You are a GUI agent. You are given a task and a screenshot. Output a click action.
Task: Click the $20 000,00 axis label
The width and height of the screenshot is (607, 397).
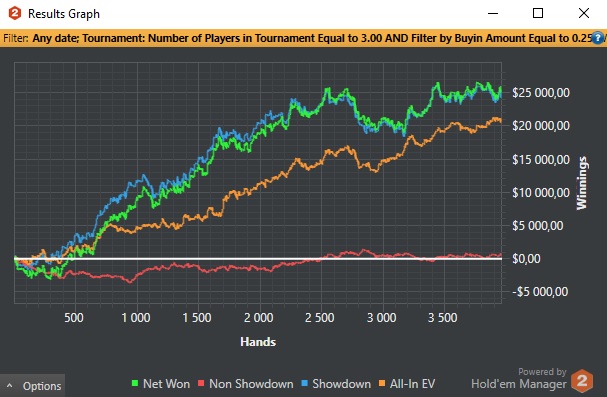pyautogui.click(x=541, y=126)
